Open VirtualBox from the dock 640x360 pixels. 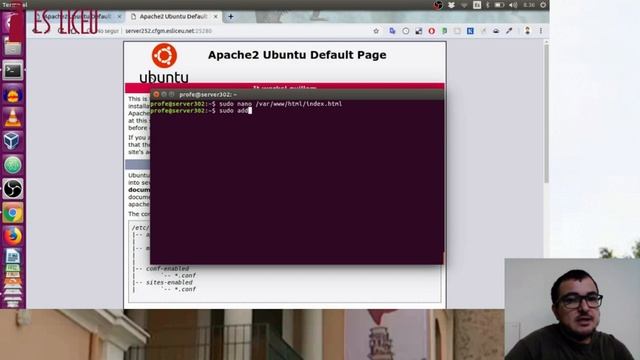click(12, 141)
